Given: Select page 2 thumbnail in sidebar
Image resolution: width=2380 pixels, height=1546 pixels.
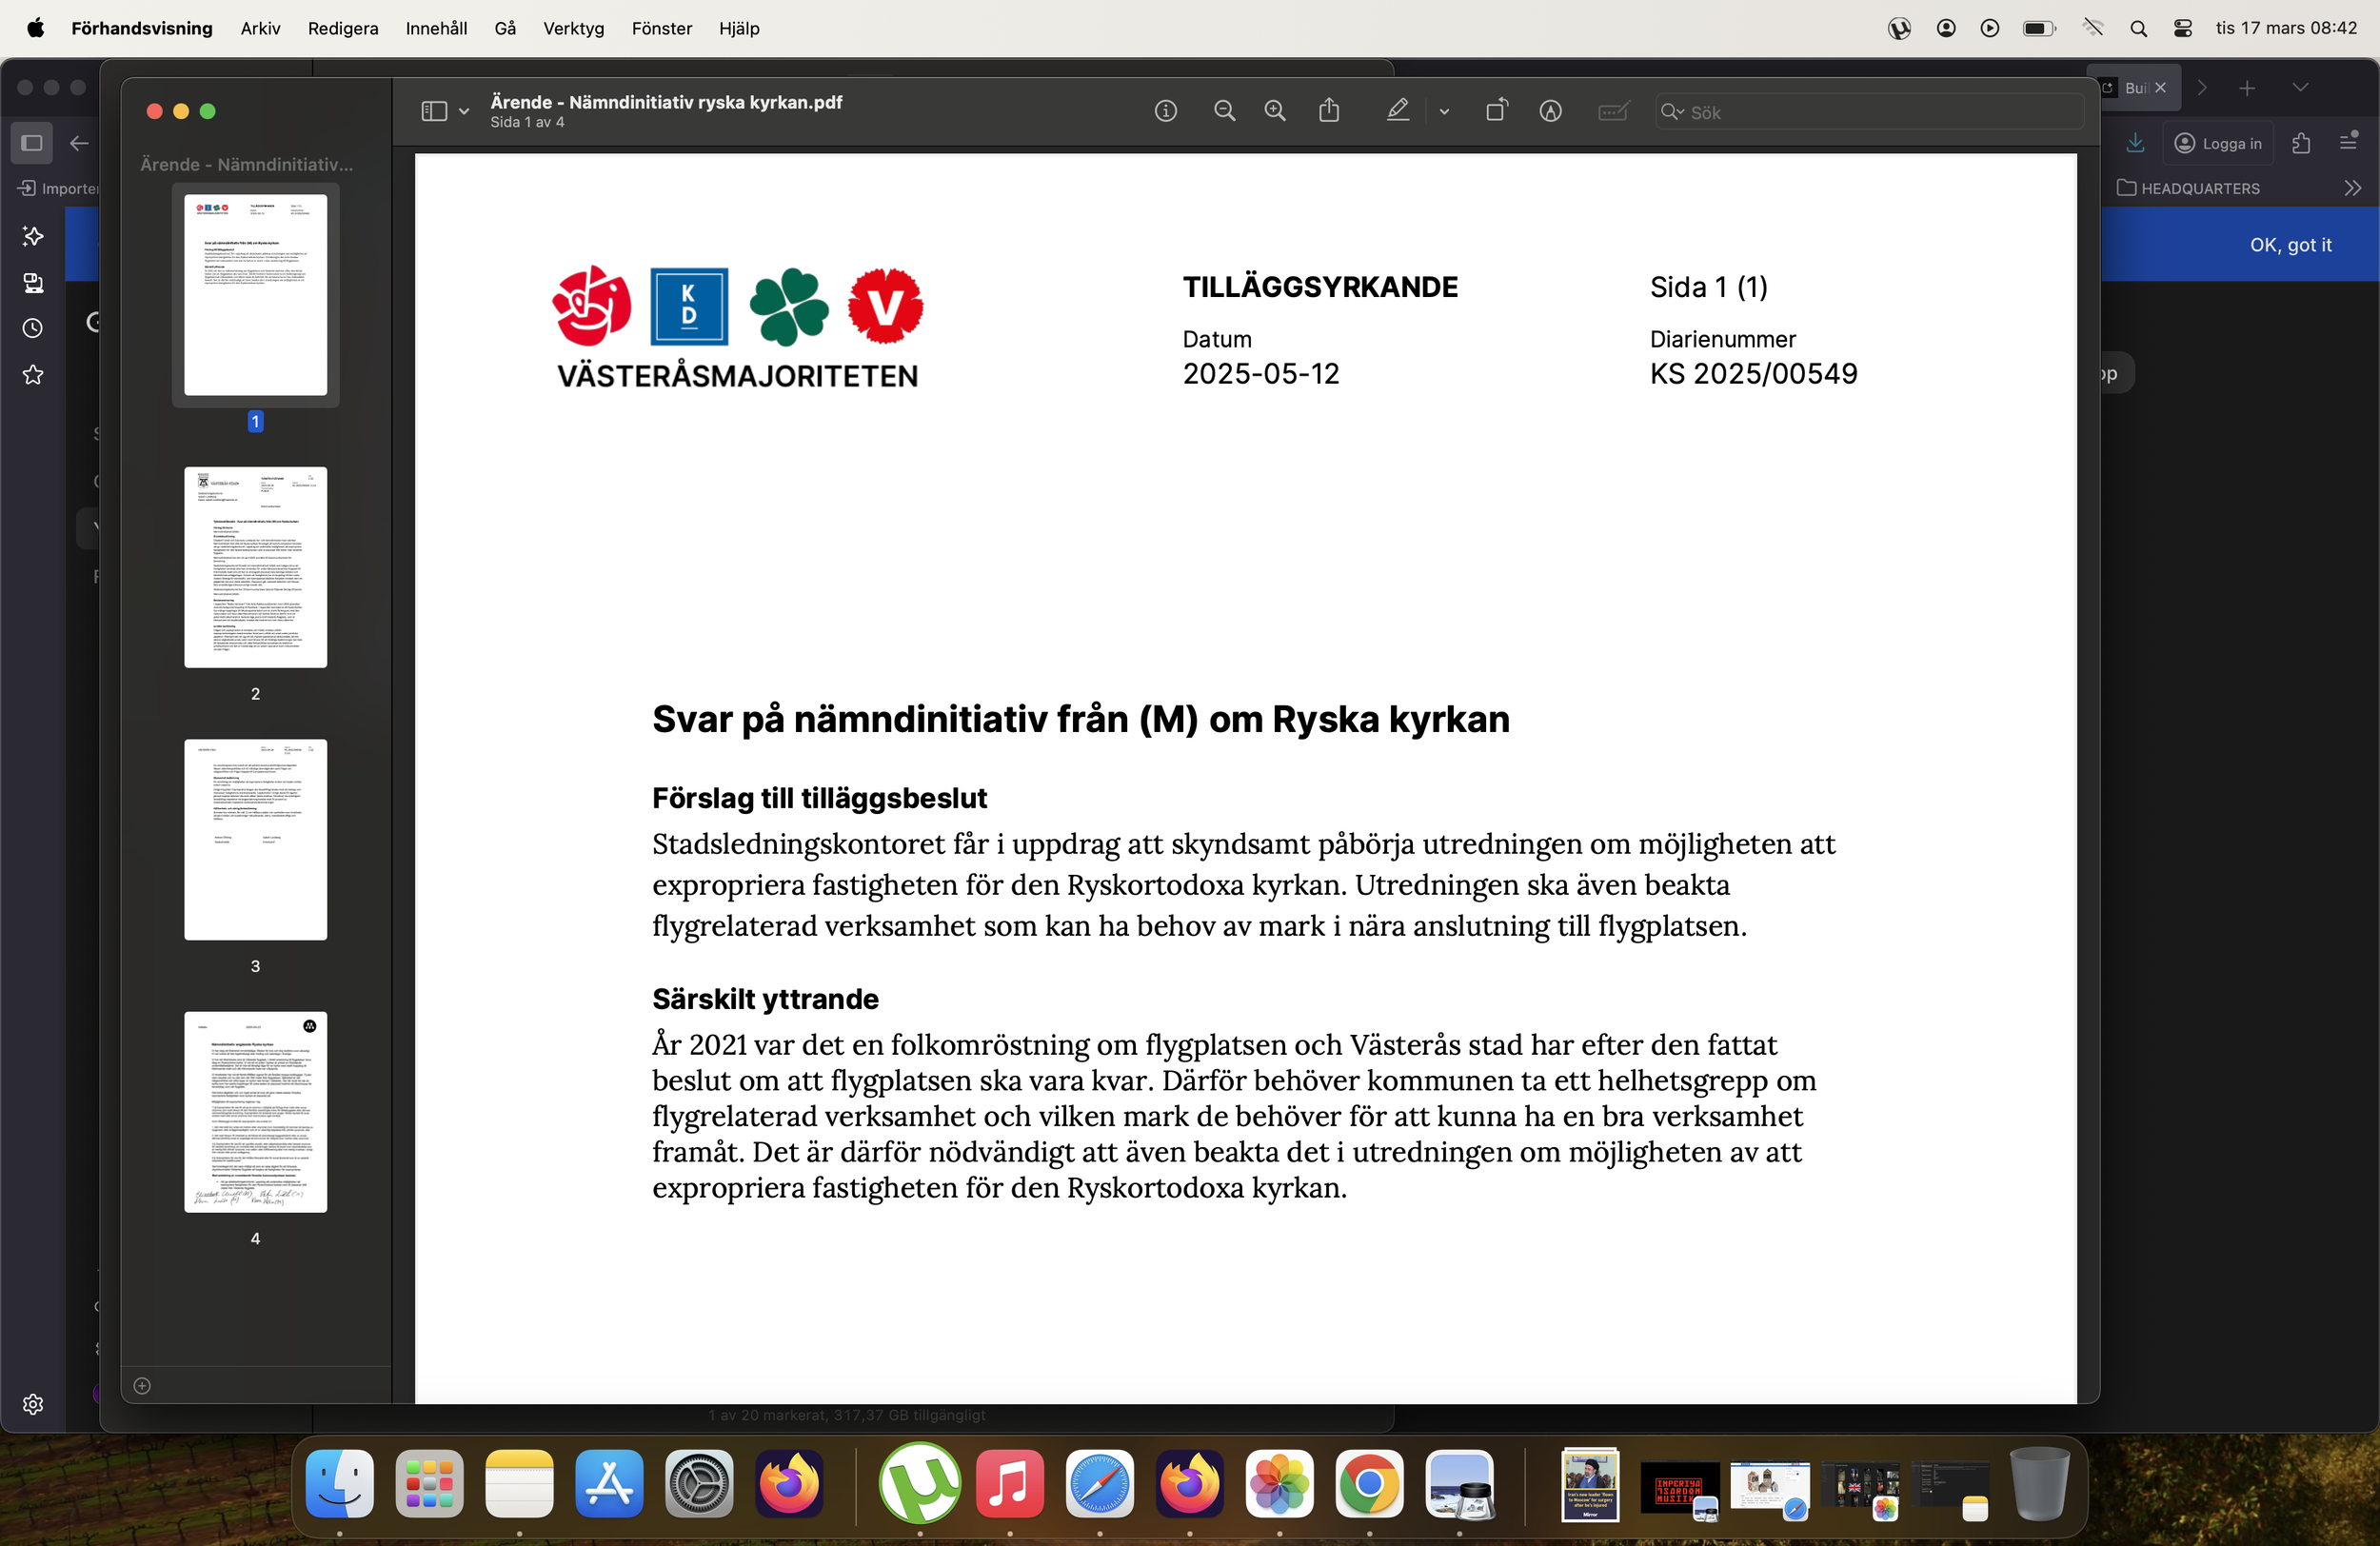Looking at the screenshot, I should click(x=255, y=567).
